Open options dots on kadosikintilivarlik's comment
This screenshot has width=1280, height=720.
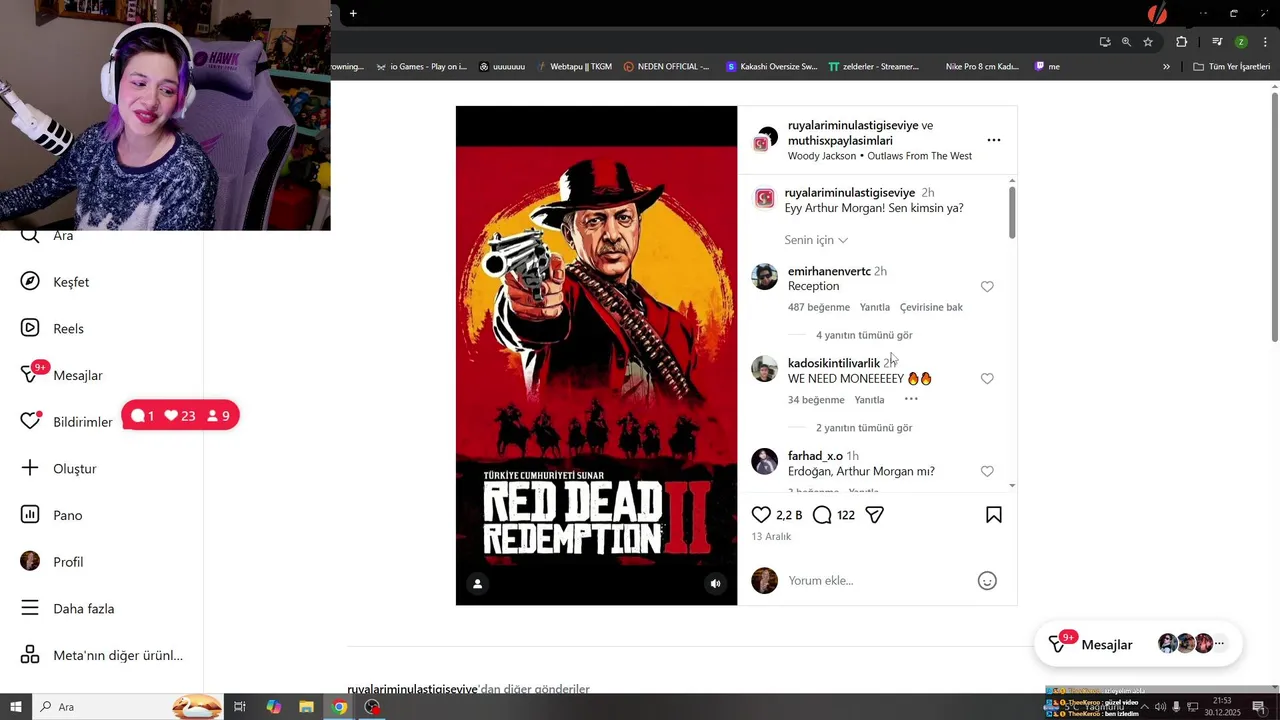click(911, 399)
